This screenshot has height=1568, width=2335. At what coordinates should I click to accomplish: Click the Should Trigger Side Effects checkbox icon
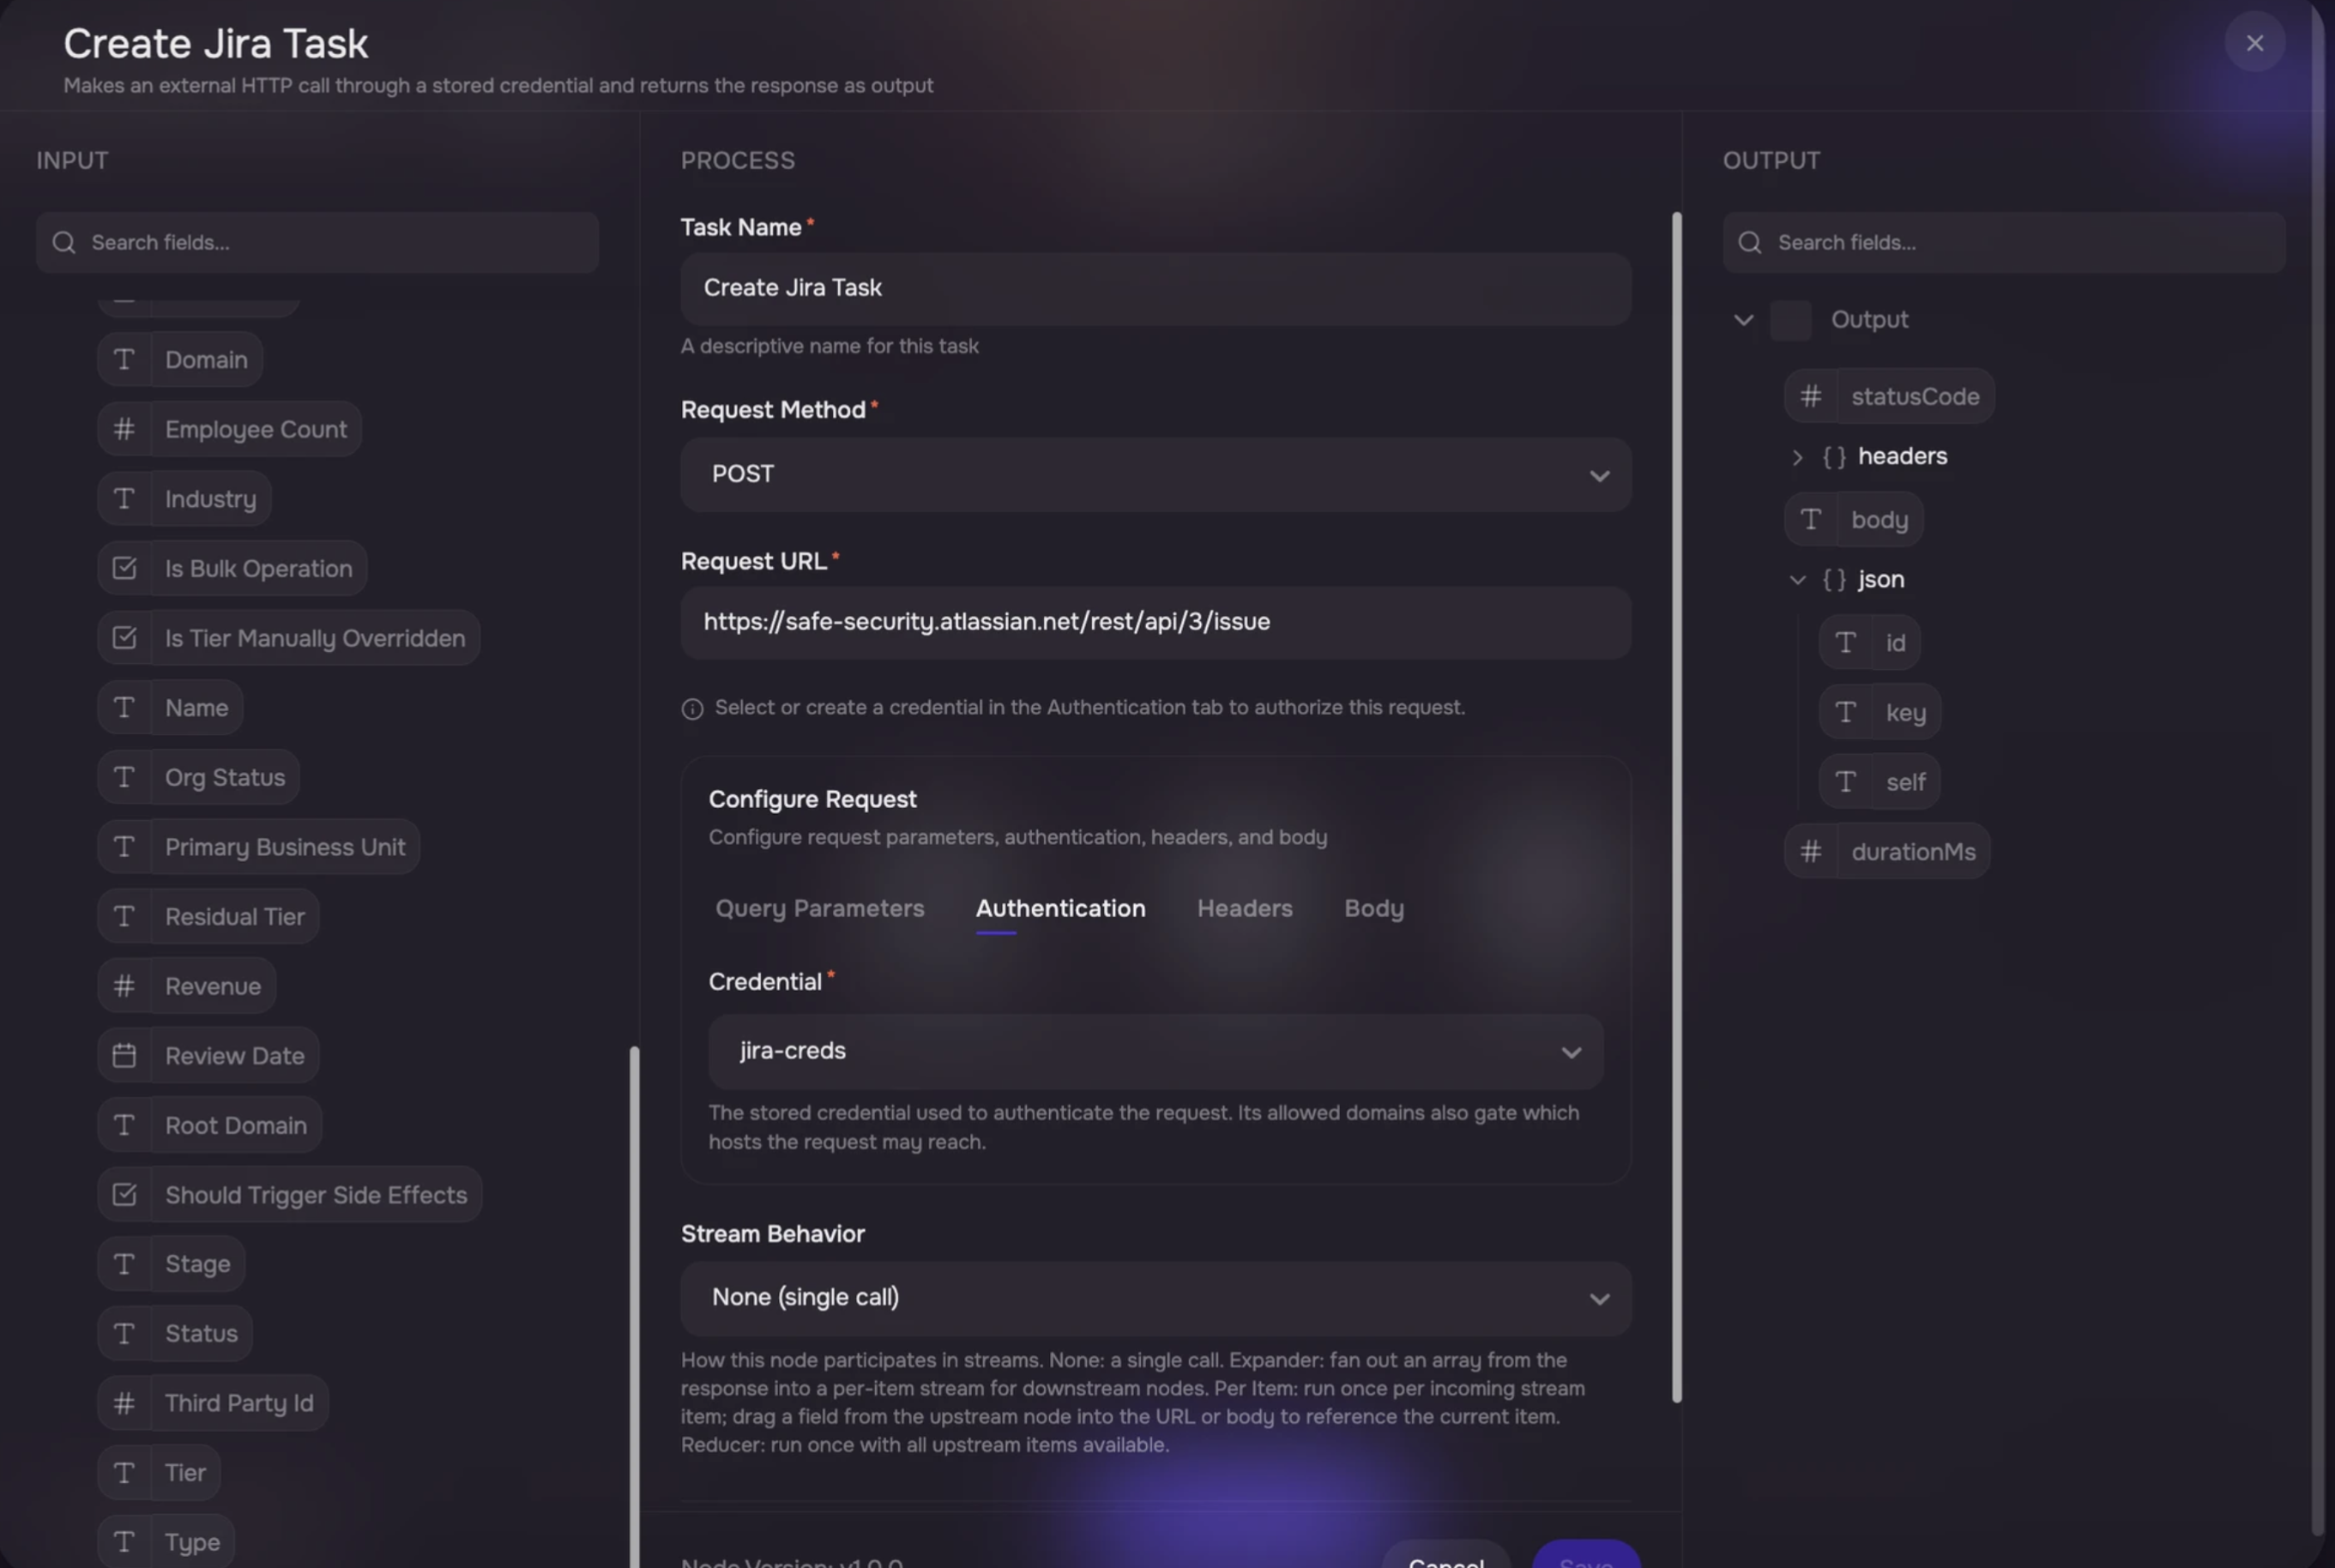point(124,1194)
